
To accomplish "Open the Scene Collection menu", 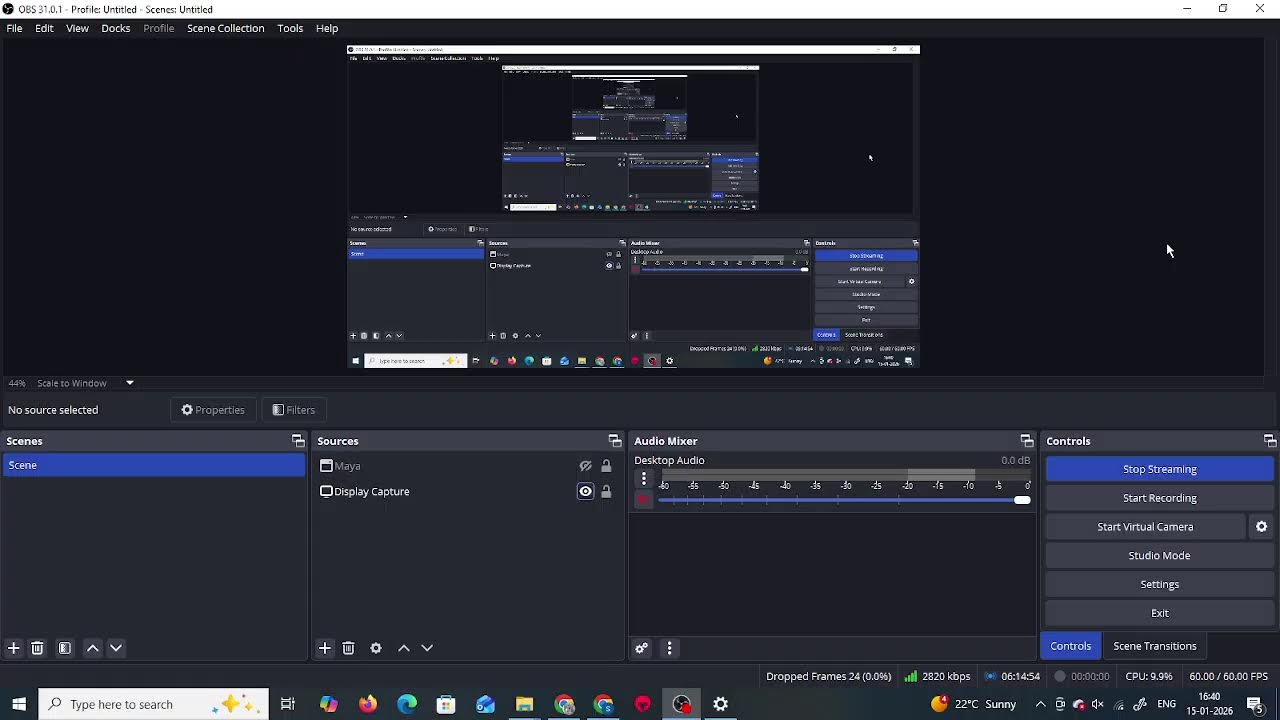I will pyautogui.click(x=226, y=28).
